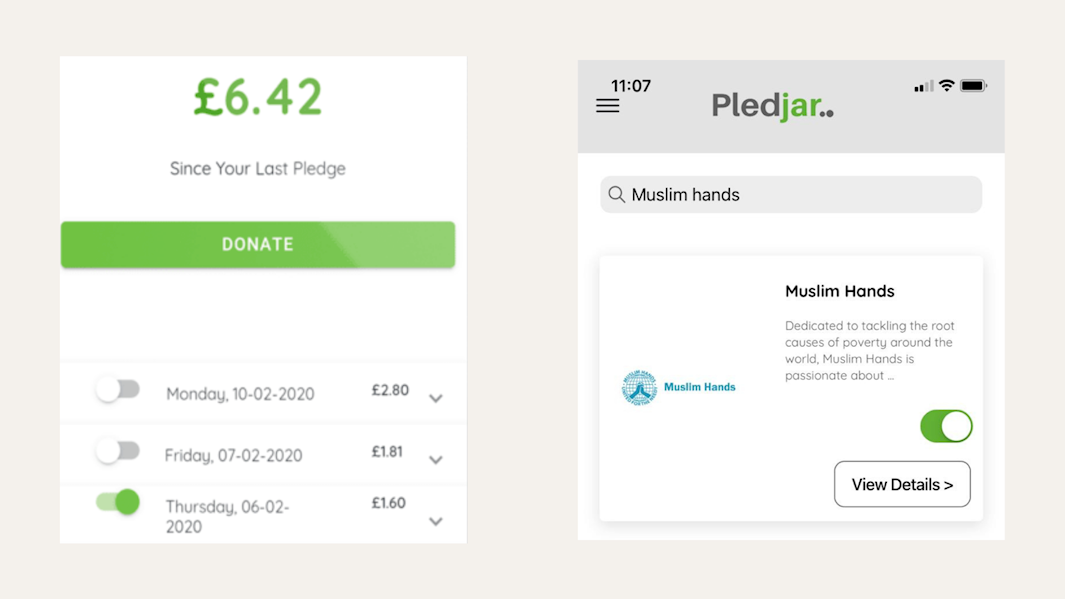The width and height of the screenshot is (1065, 599).
Task: Select the Monday, 10-02-2020 row label
Action: [240, 394]
